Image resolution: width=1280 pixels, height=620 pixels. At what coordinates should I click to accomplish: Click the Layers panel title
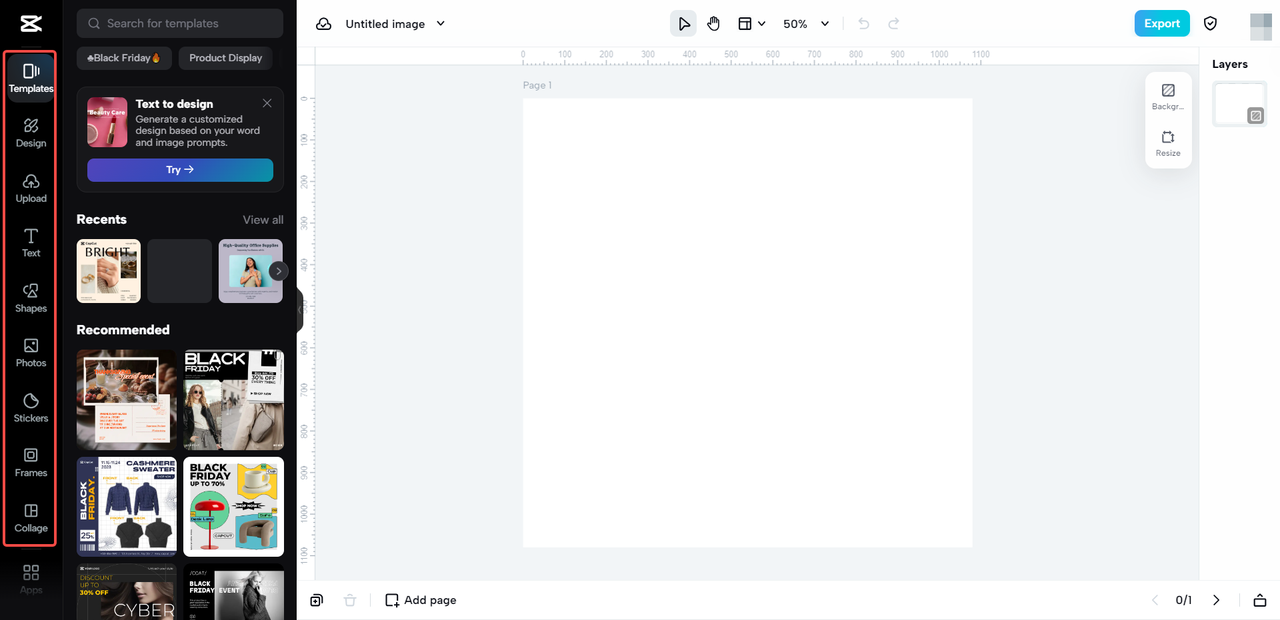click(x=1230, y=64)
